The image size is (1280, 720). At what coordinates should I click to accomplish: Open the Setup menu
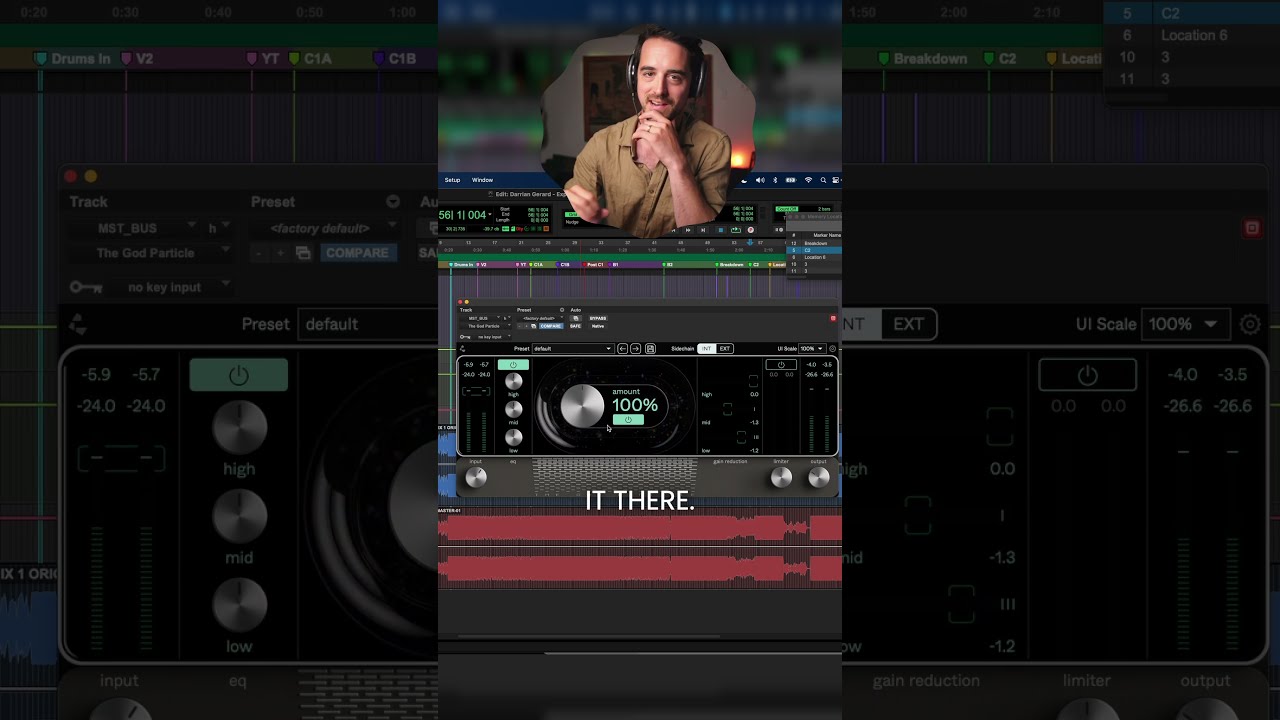pos(452,180)
